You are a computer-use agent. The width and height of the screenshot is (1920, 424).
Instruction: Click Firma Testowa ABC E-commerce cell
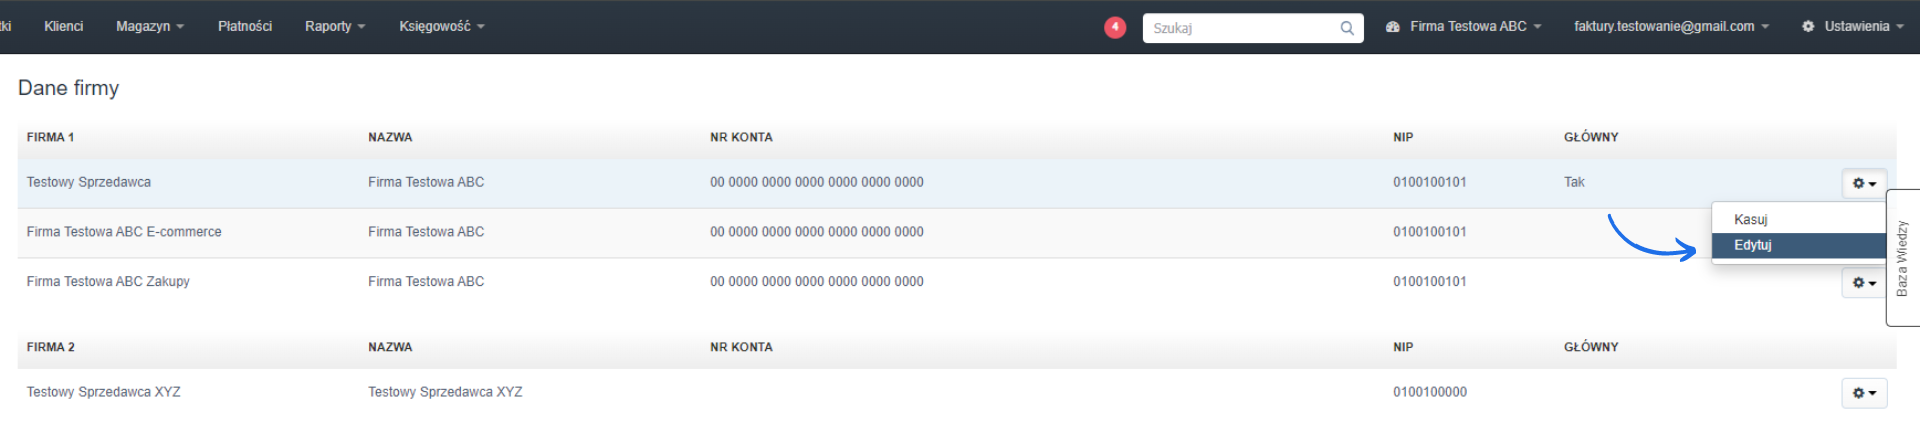tap(124, 231)
